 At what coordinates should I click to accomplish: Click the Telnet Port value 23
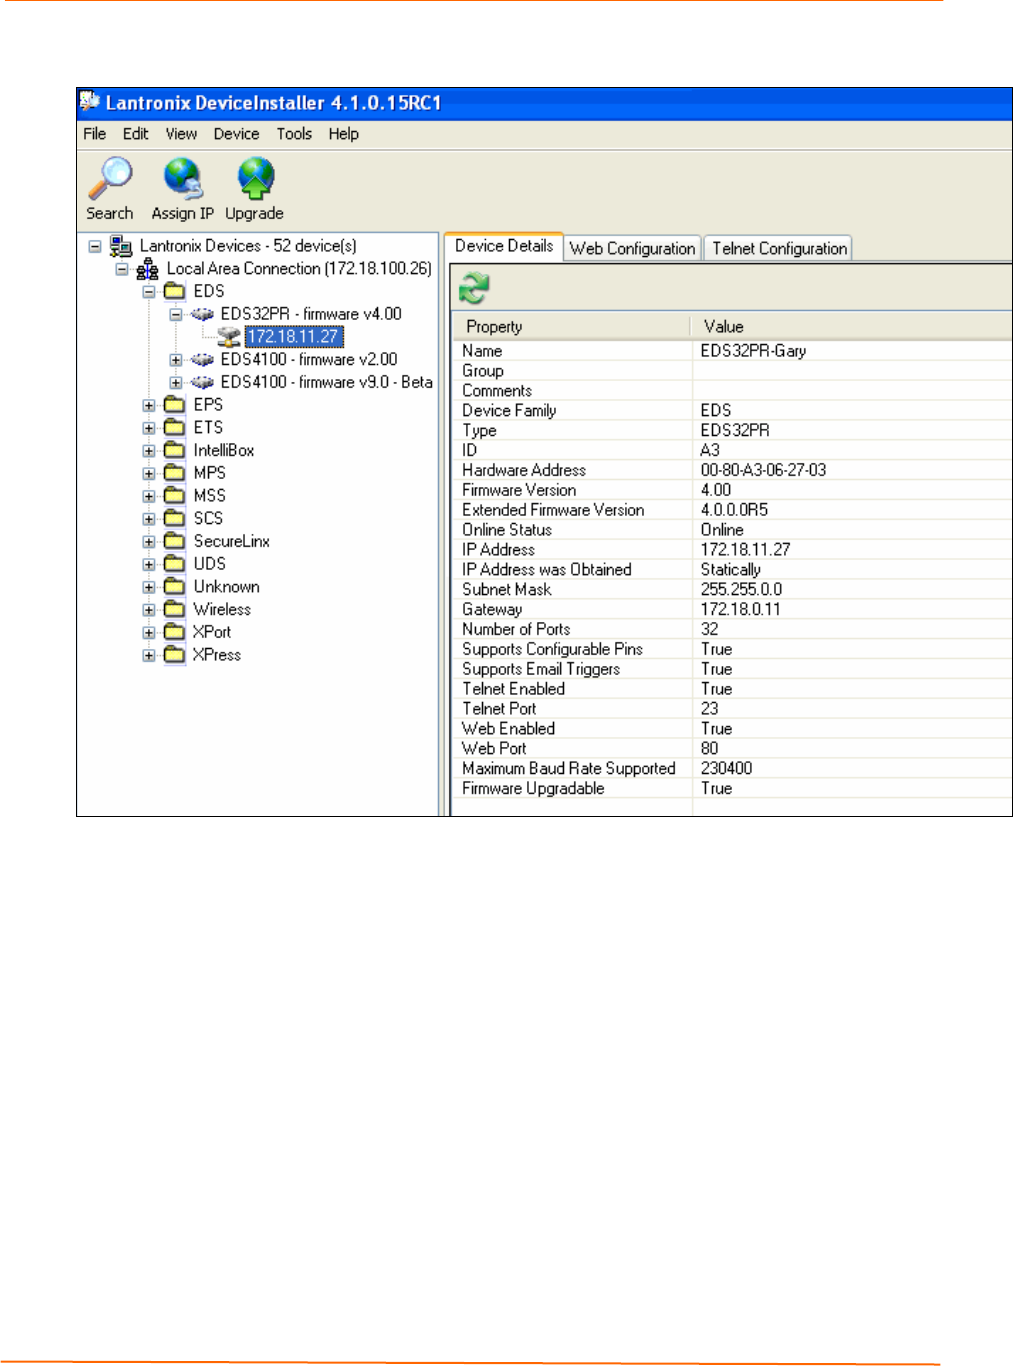click(x=709, y=708)
